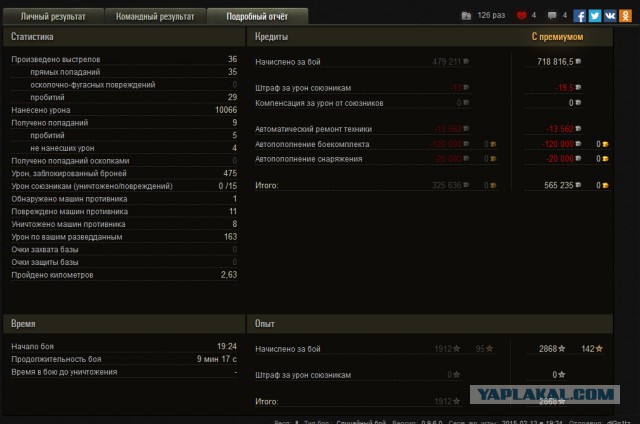This screenshot has width=640, height=424.
Task: Click the premium credits value 718 816,5
Action: [555, 62]
